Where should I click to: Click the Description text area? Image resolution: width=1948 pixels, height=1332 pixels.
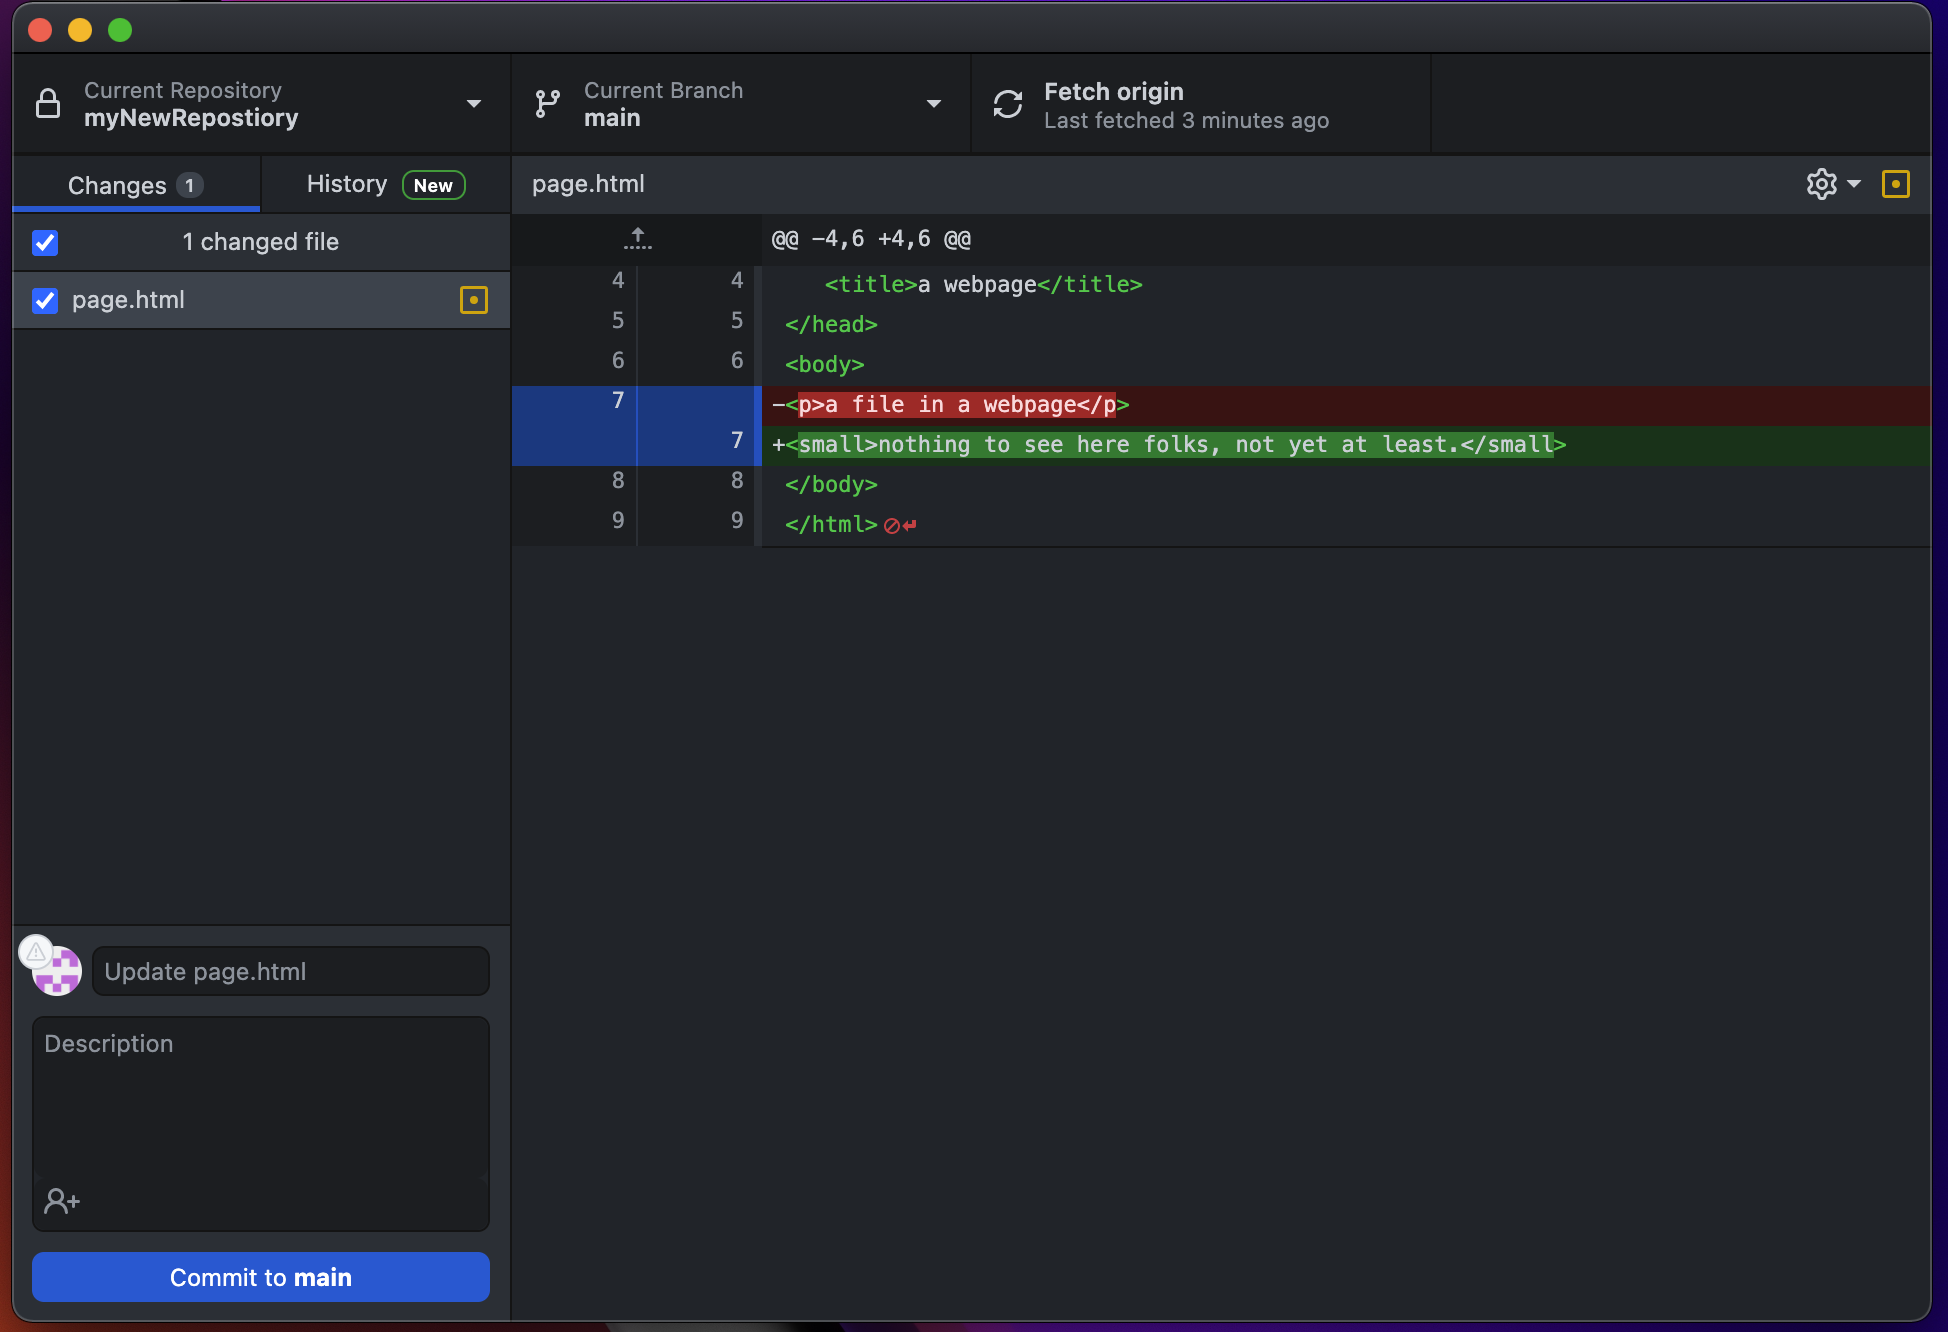click(261, 1124)
